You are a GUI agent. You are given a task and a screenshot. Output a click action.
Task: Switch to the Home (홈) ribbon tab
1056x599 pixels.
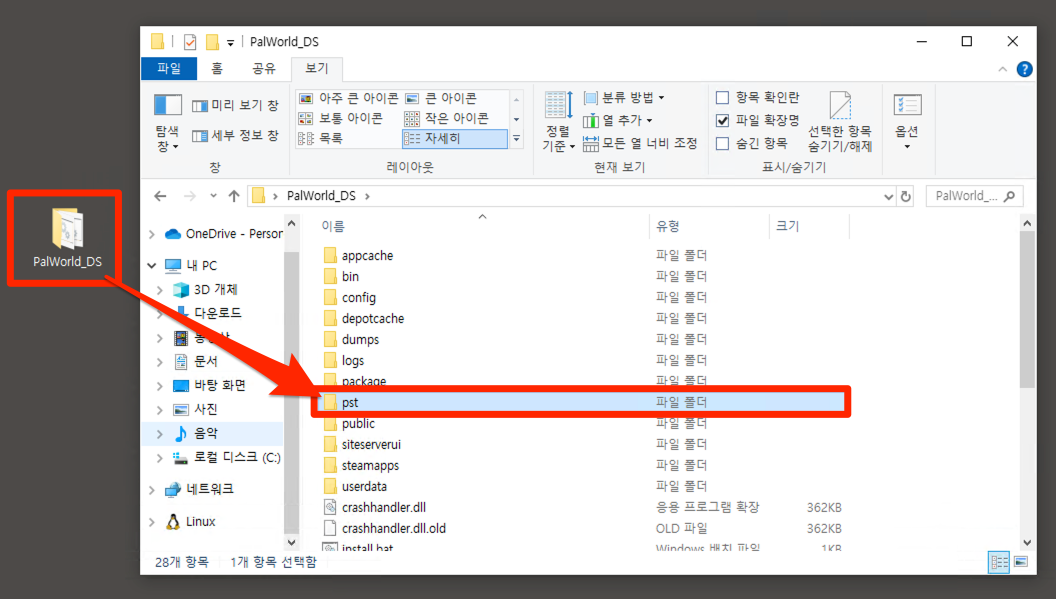tap(217, 68)
